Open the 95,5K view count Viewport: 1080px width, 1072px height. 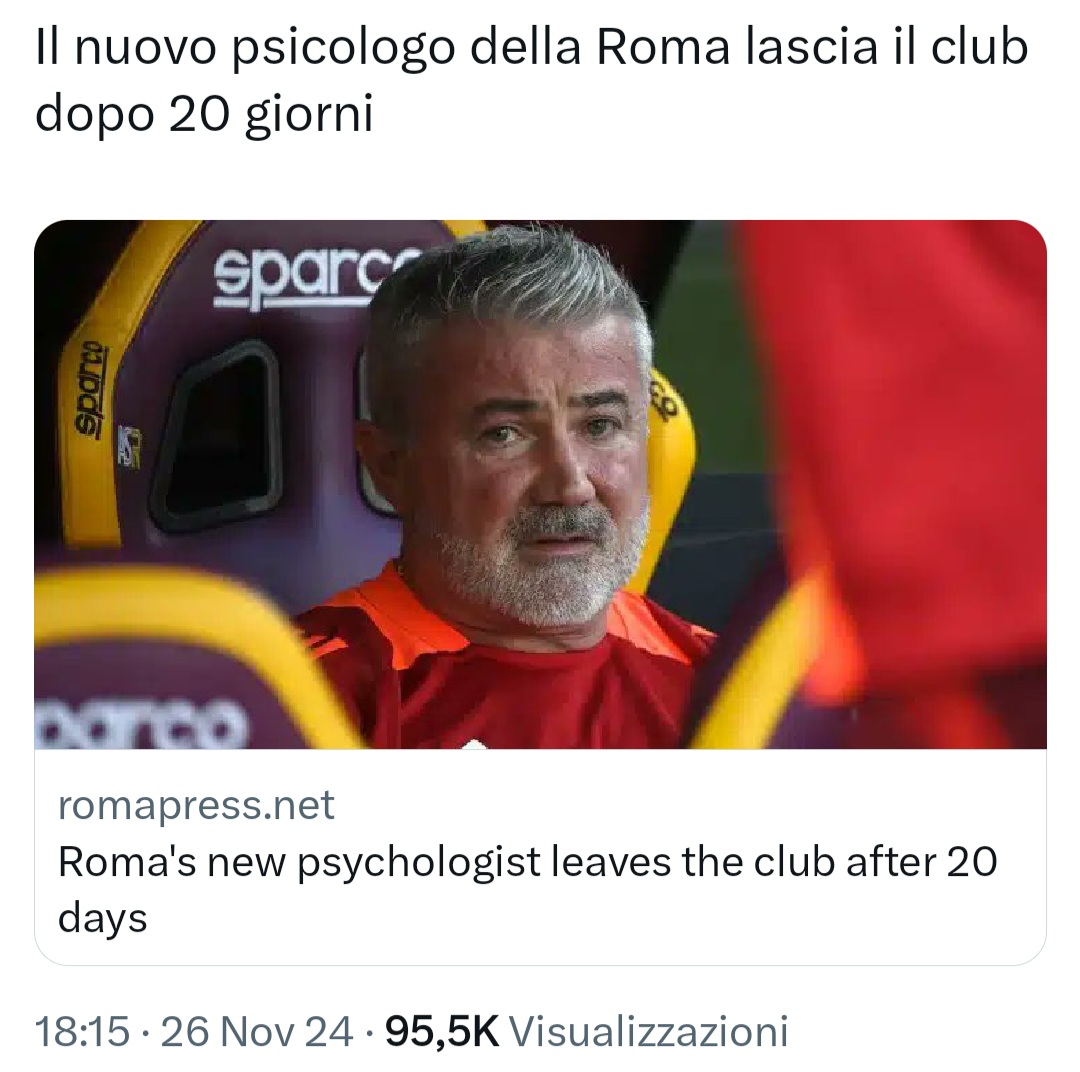point(442,1031)
